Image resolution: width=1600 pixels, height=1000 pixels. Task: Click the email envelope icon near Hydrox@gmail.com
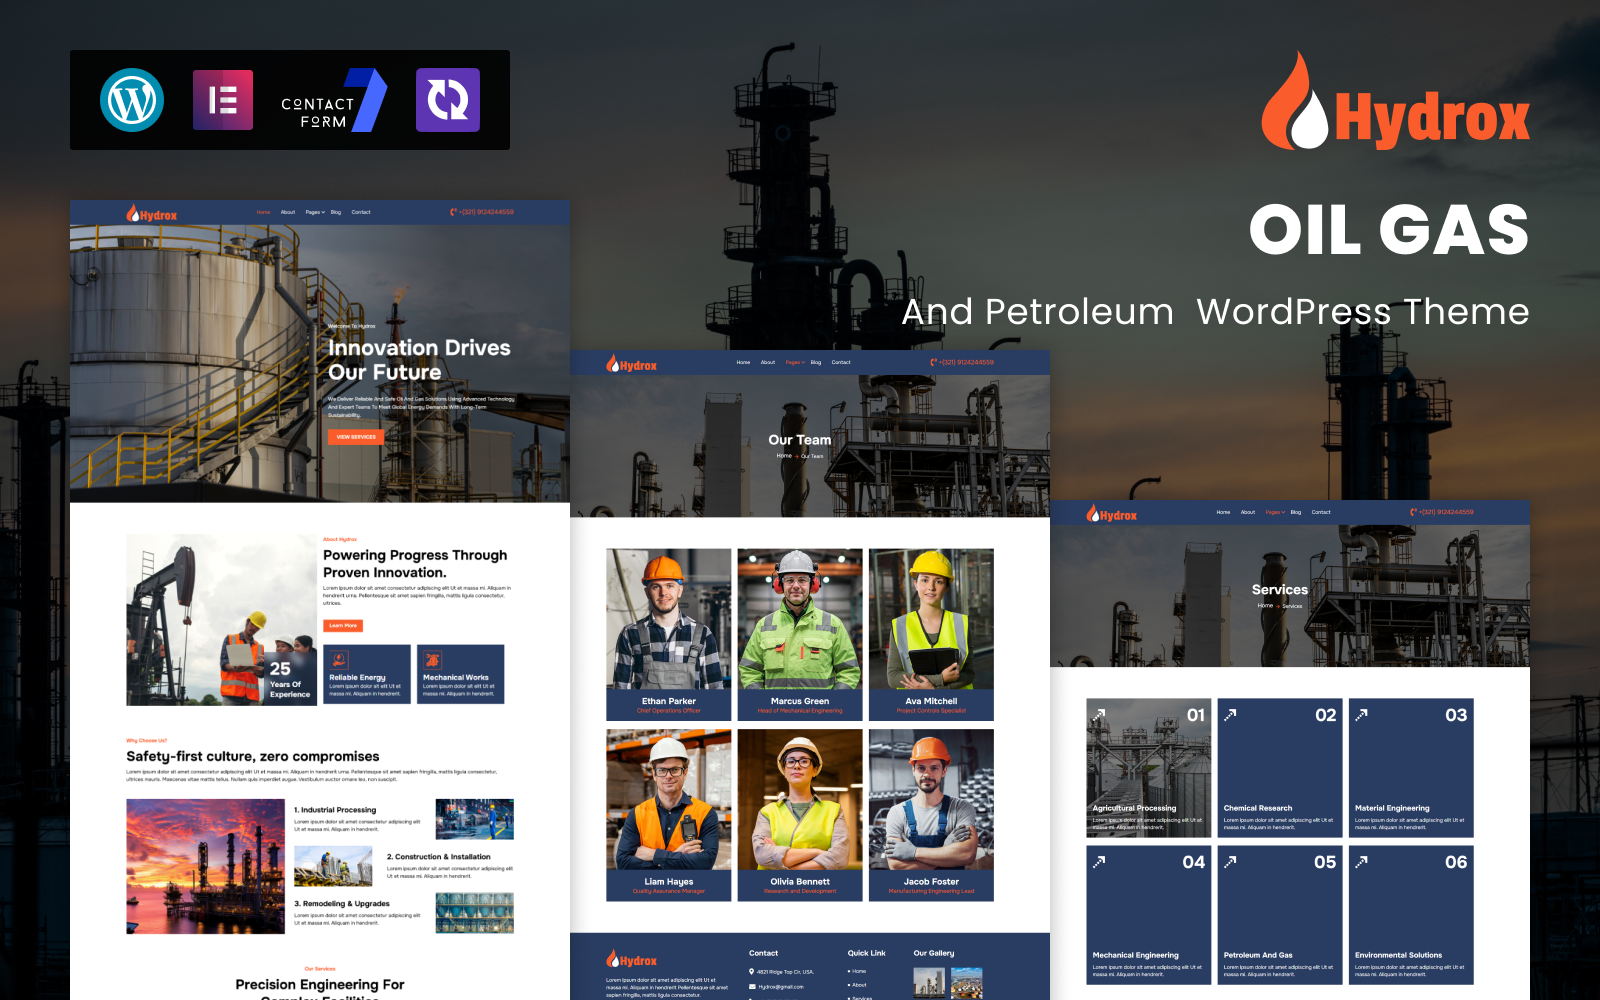click(x=751, y=986)
